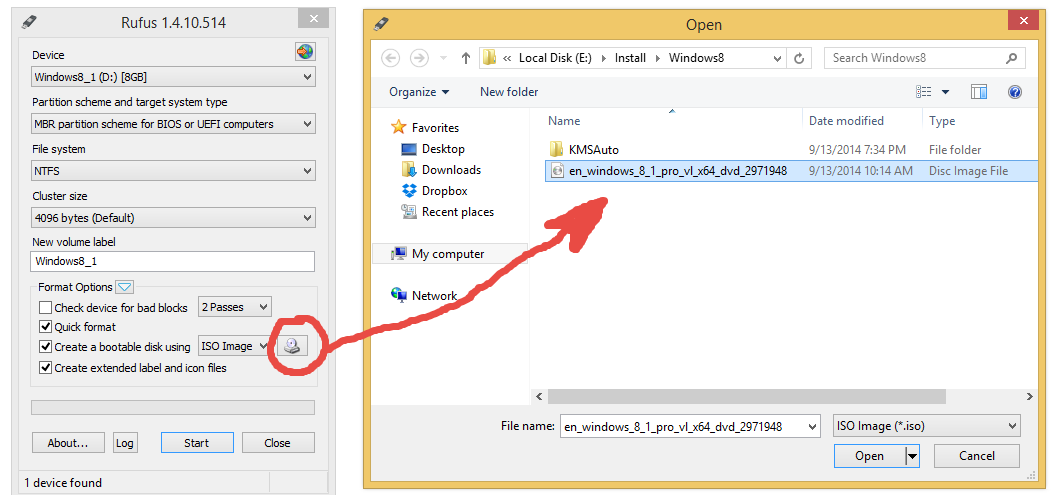Go forward in the Open dialog
This screenshot has width=1053, height=495.
(x=419, y=58)
